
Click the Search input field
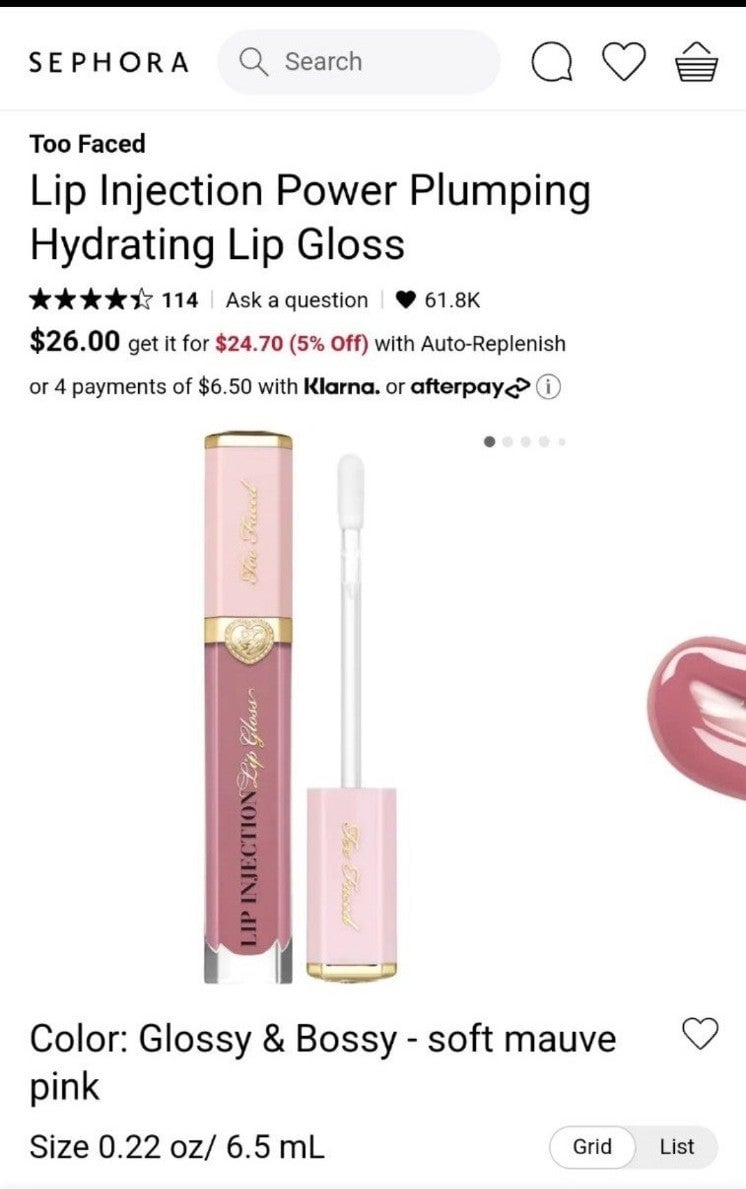click(x=359, y=61)
